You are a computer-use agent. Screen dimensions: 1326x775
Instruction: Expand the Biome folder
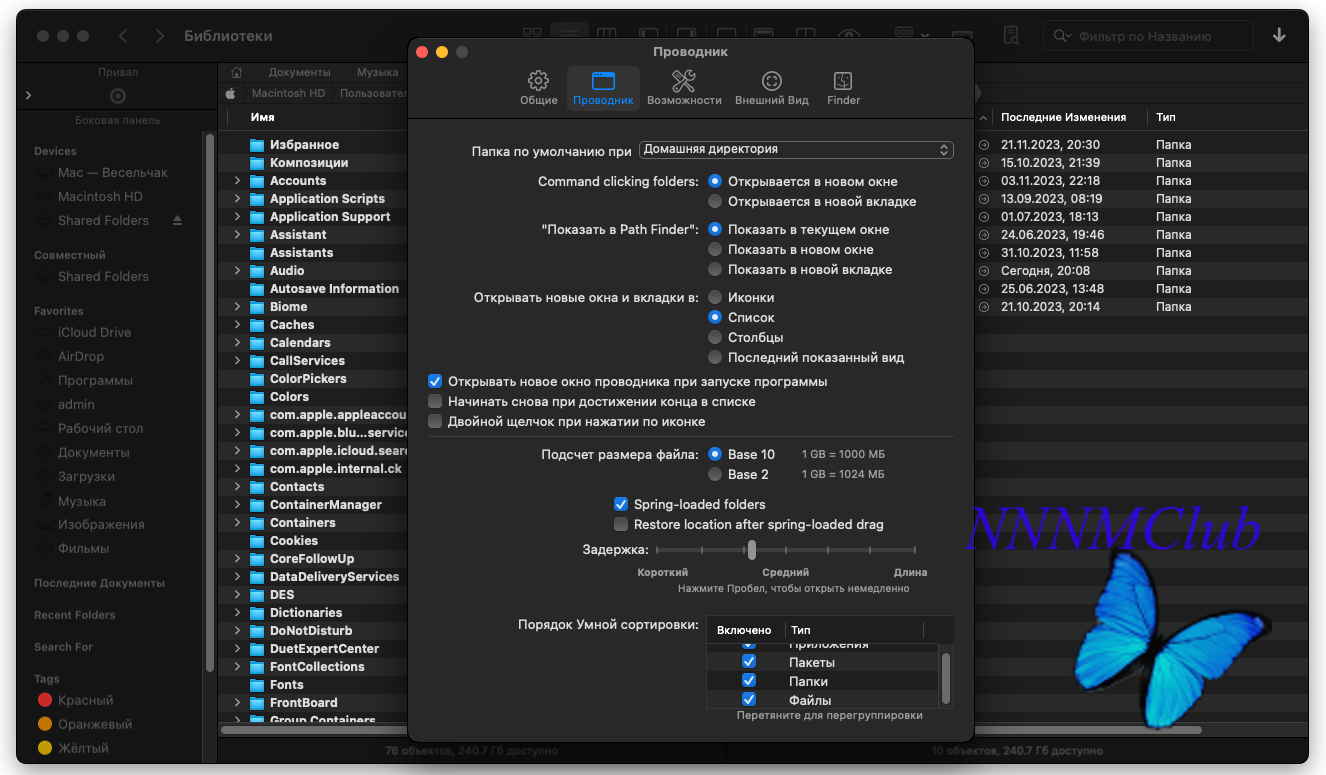click(237, 307)
